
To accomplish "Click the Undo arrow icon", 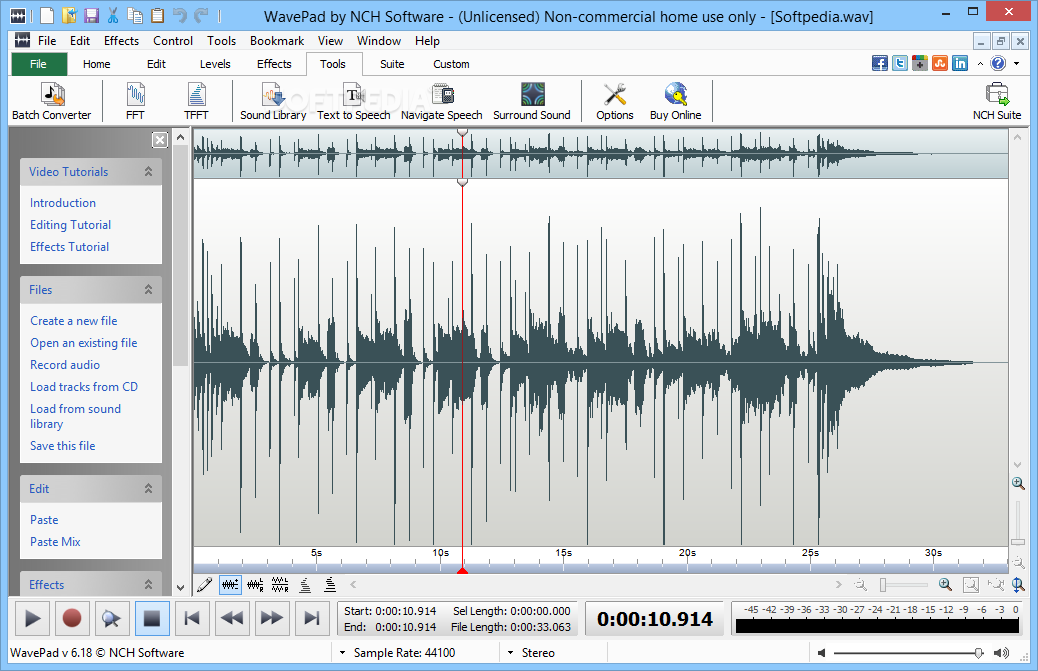I will coord(179,15).
